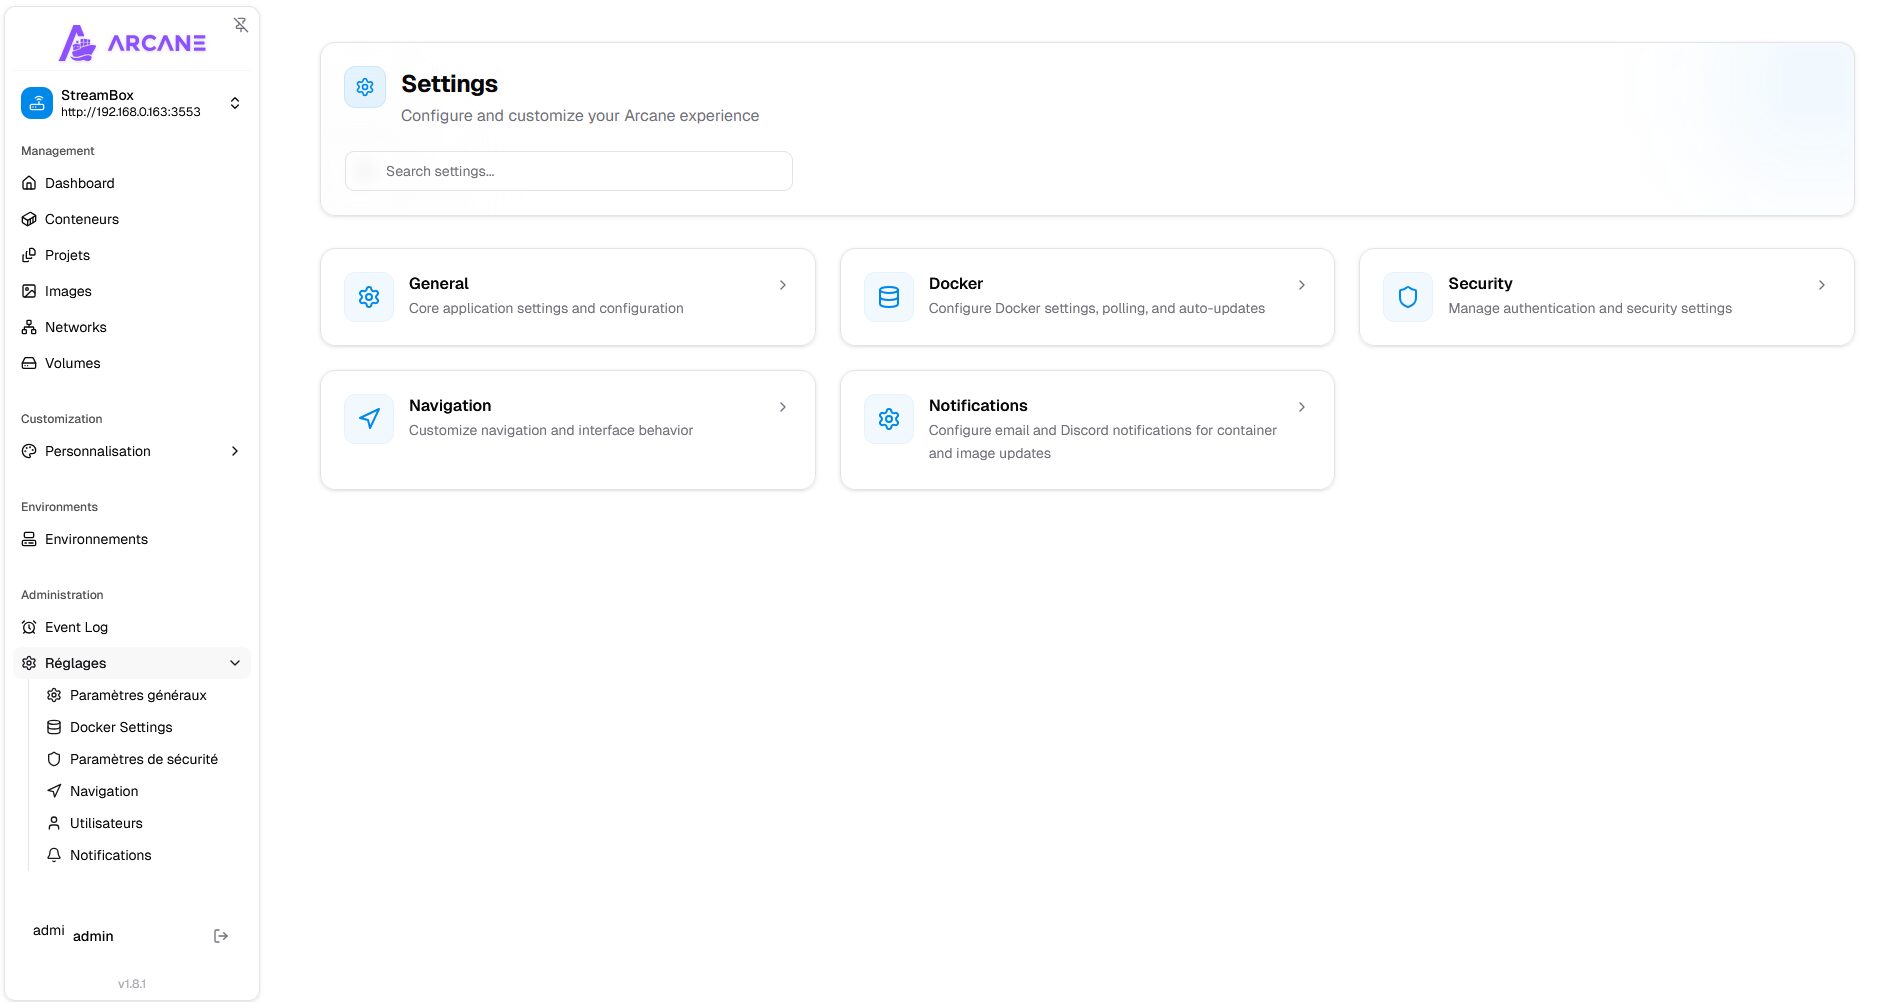Image resolution: width=1903 pixels, height=1002 pixels.
Task: Click the pin sidebar icon
Action: click(241, 25)
